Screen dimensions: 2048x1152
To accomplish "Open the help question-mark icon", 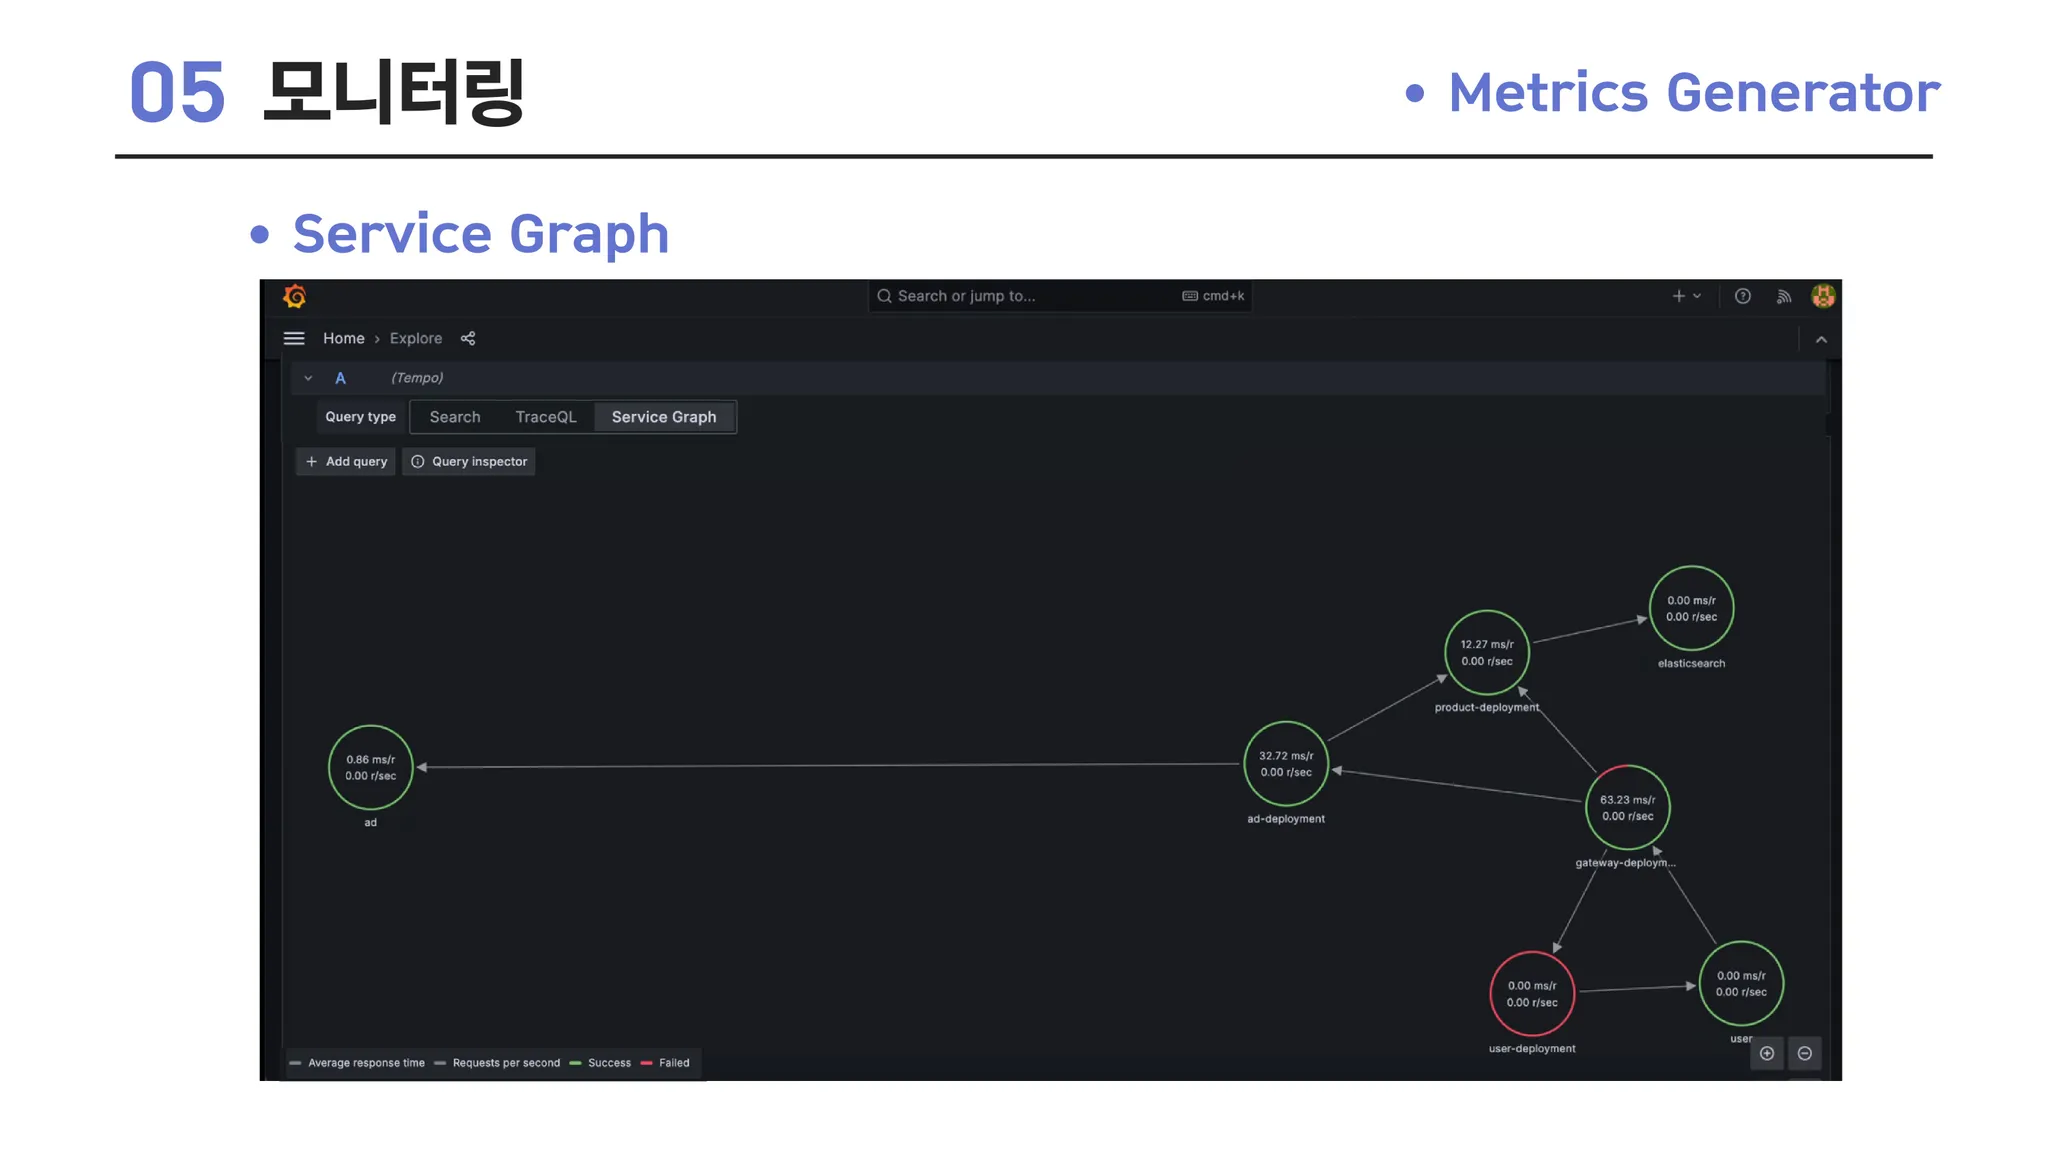I will 1743,296.
